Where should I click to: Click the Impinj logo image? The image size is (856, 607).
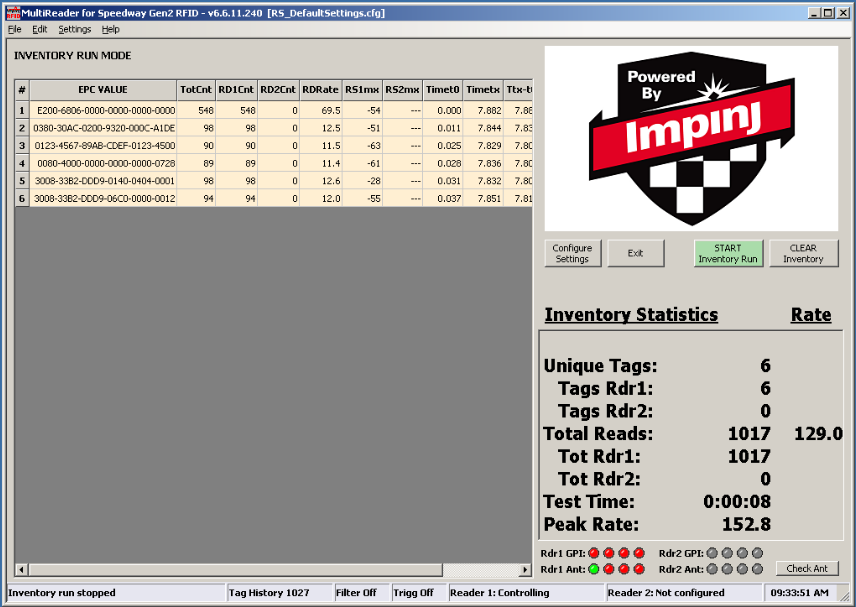click(x=691, y=138)
